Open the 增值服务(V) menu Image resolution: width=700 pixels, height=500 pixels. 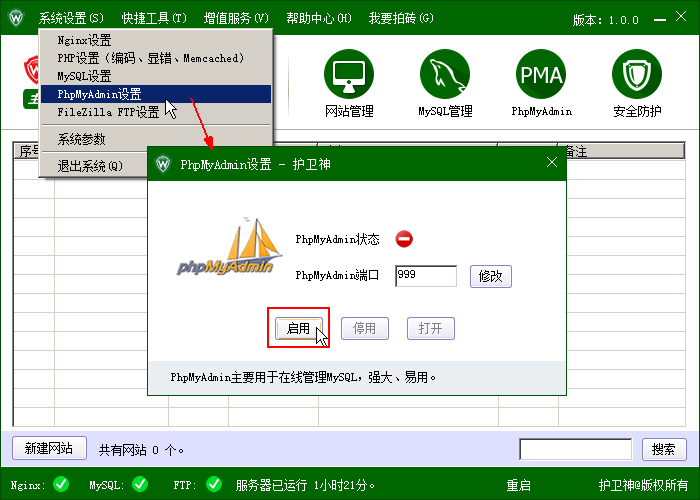236,18
